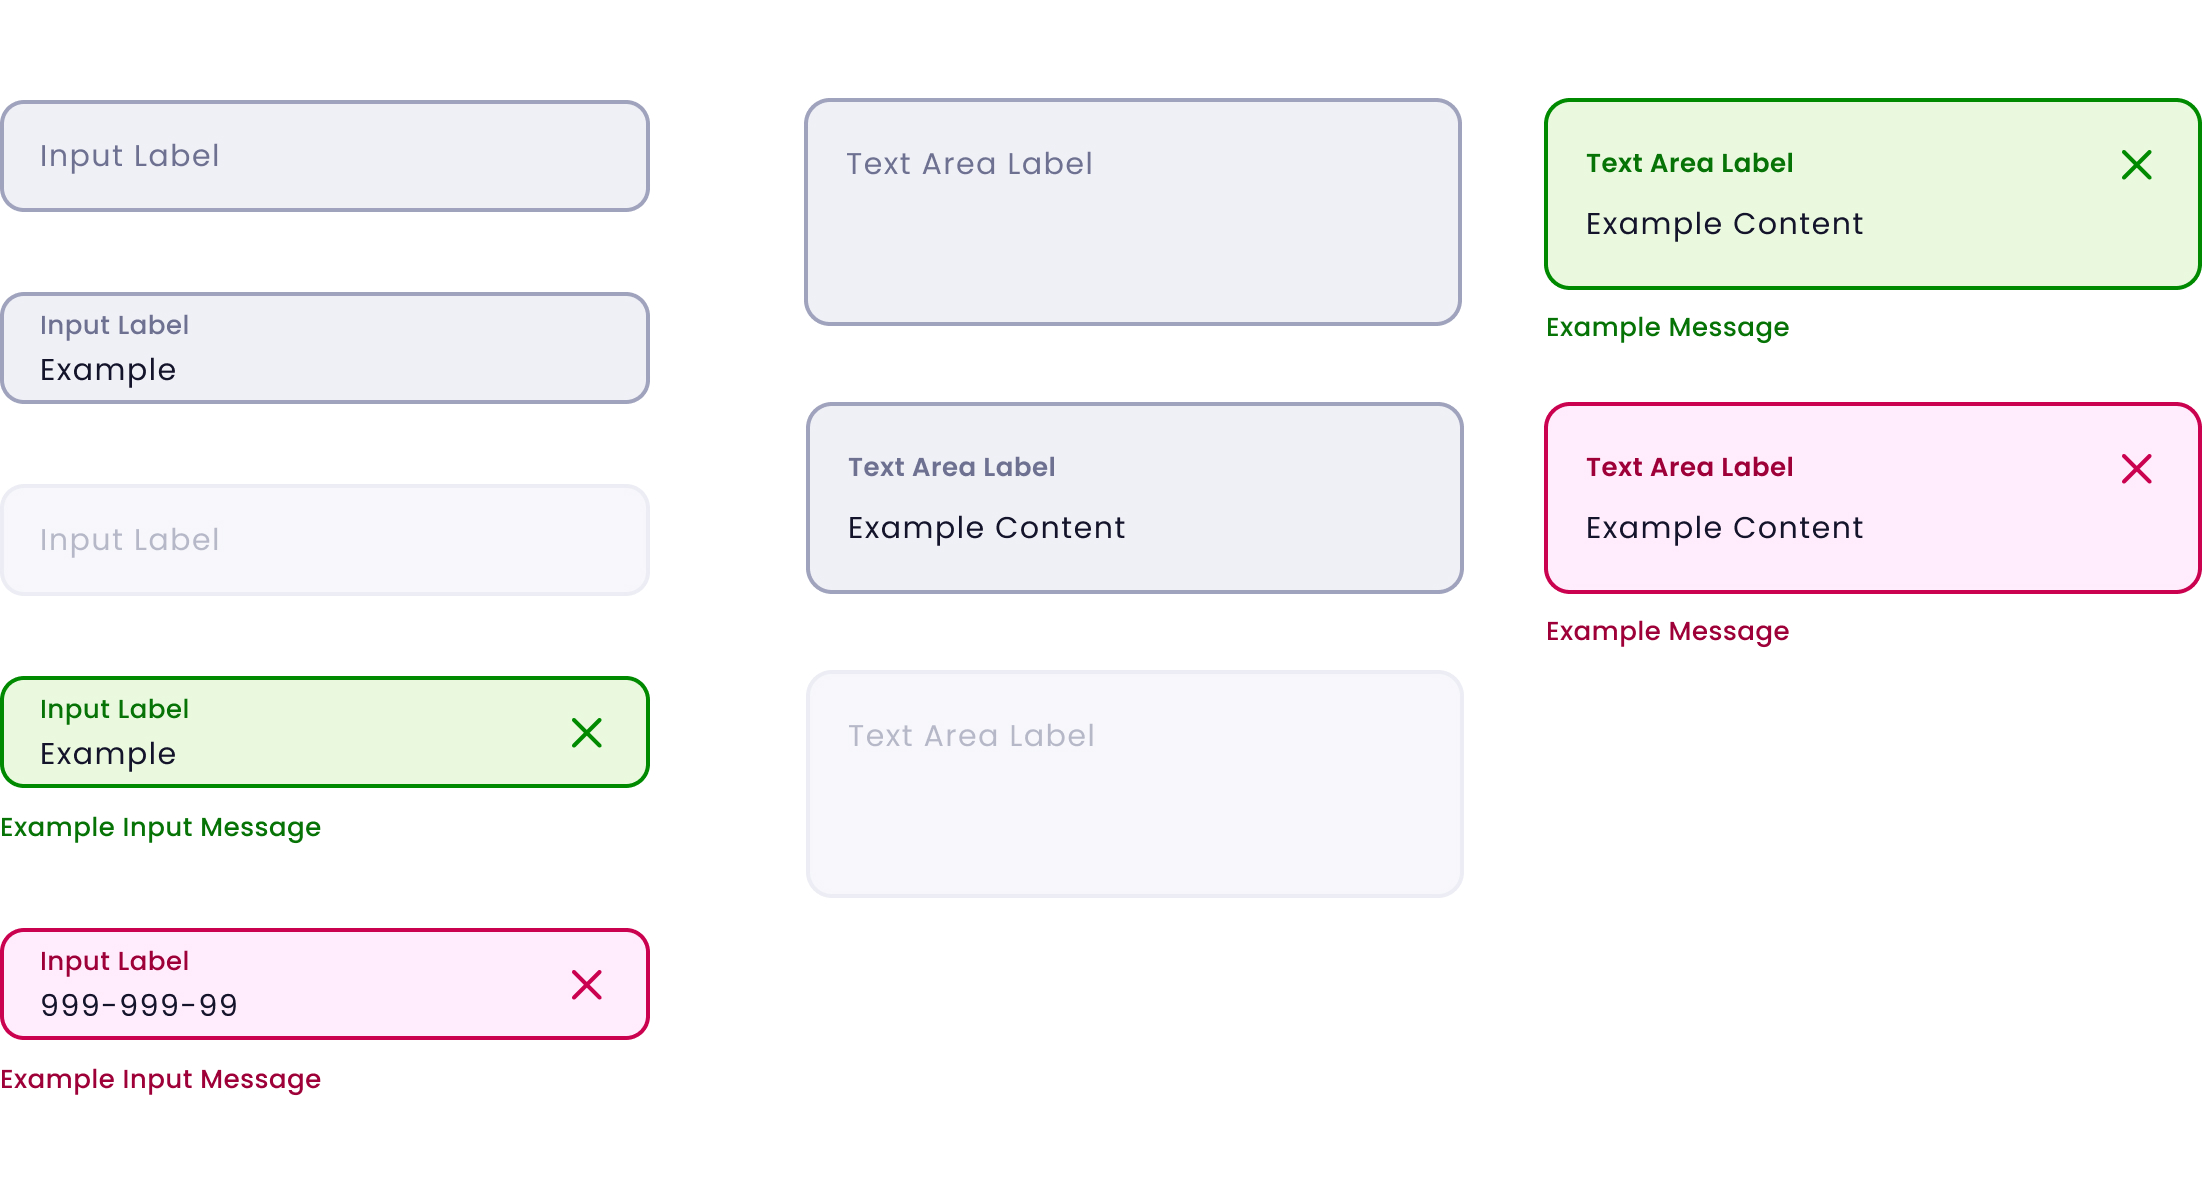Click the red X icon in the error text area
Screen dimensions: 2202x1200
[2136, 469]
